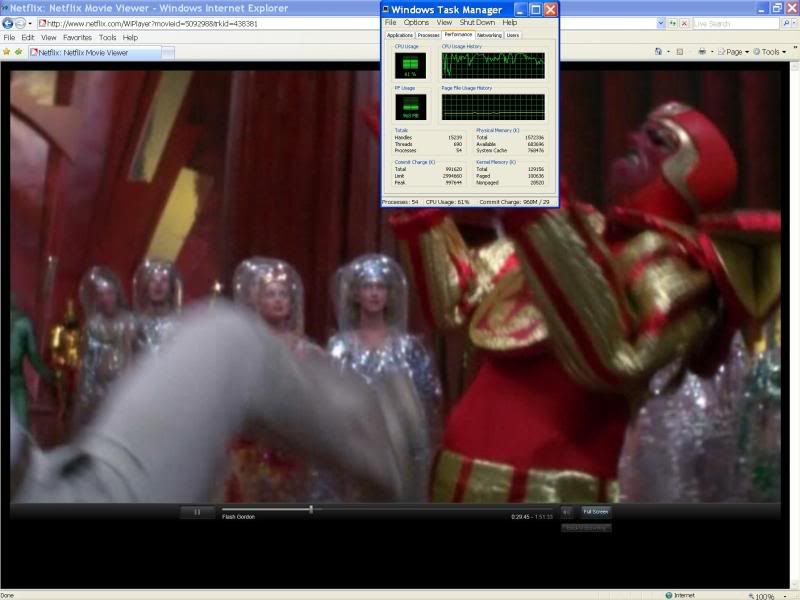This screenshot has height=600, width=800.
Task: Open Internet Explorer's Help menu
Action: click(x=130, y=37)
